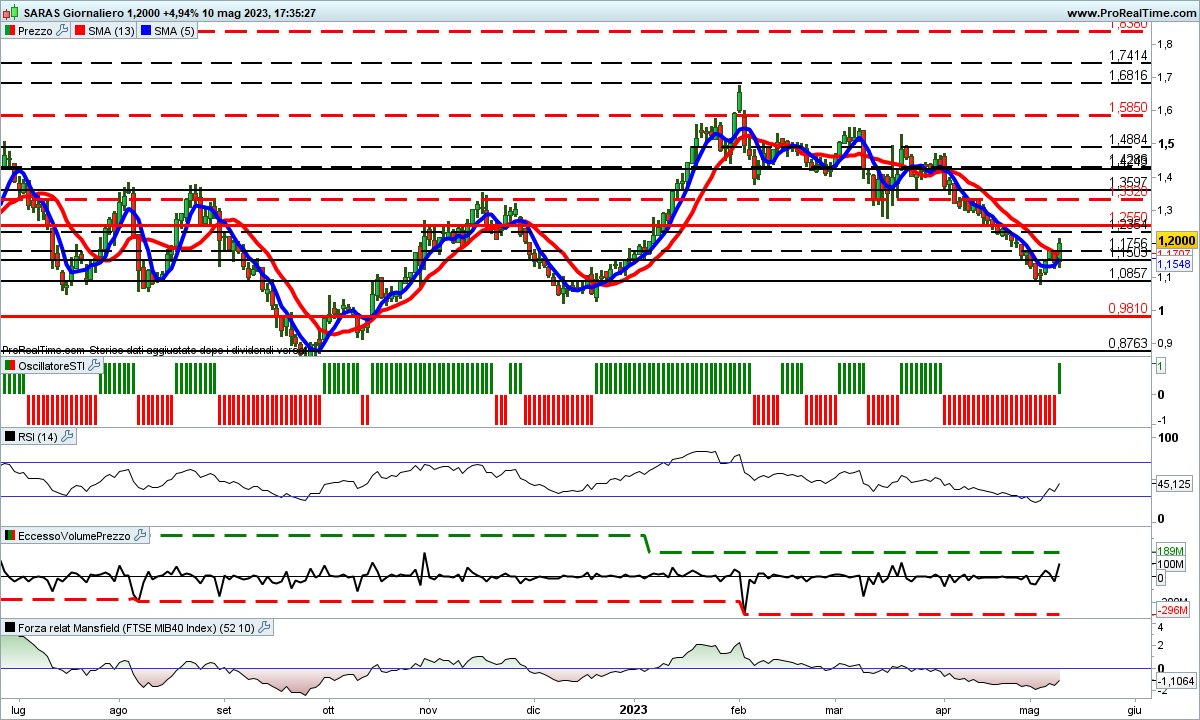Click the Prezzo red-green color swatch
The width and height of the screenshot is (1200, 720).
pos(10,31)
